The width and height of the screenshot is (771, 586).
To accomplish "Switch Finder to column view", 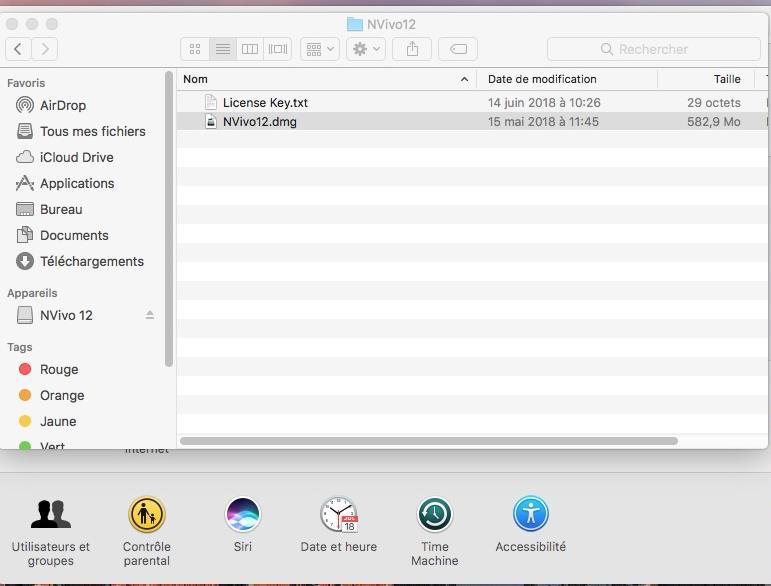I will (x=250, y=49).
